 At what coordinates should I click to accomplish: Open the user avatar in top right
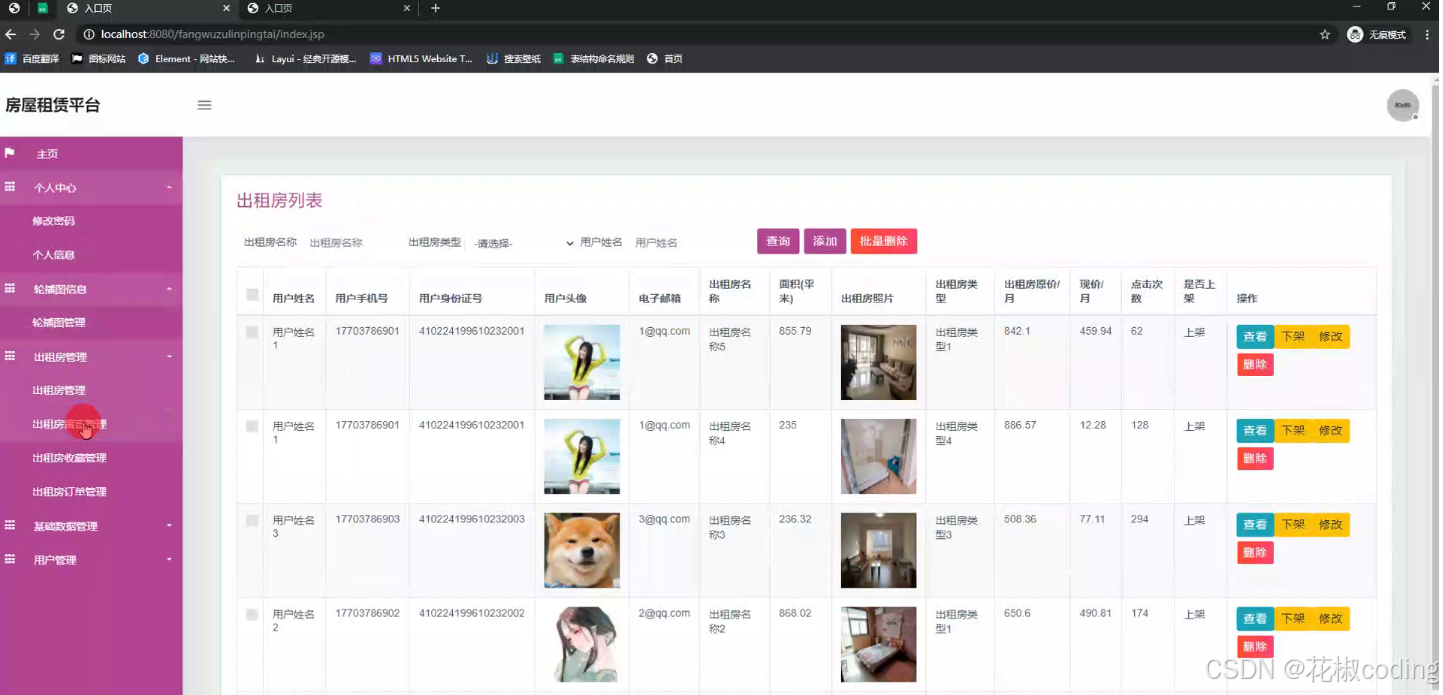click(1402, 105)
